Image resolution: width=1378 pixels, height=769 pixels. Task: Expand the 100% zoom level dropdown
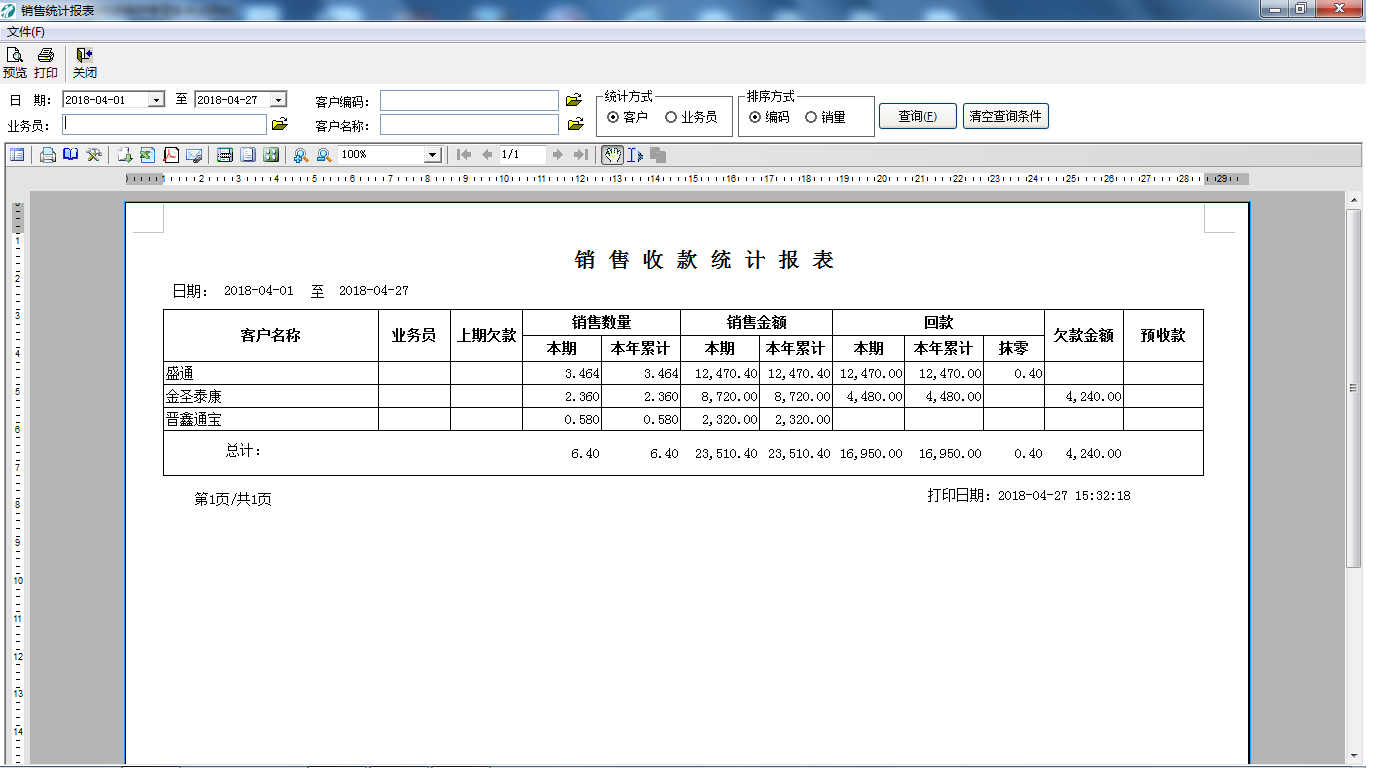coord(433,155)
